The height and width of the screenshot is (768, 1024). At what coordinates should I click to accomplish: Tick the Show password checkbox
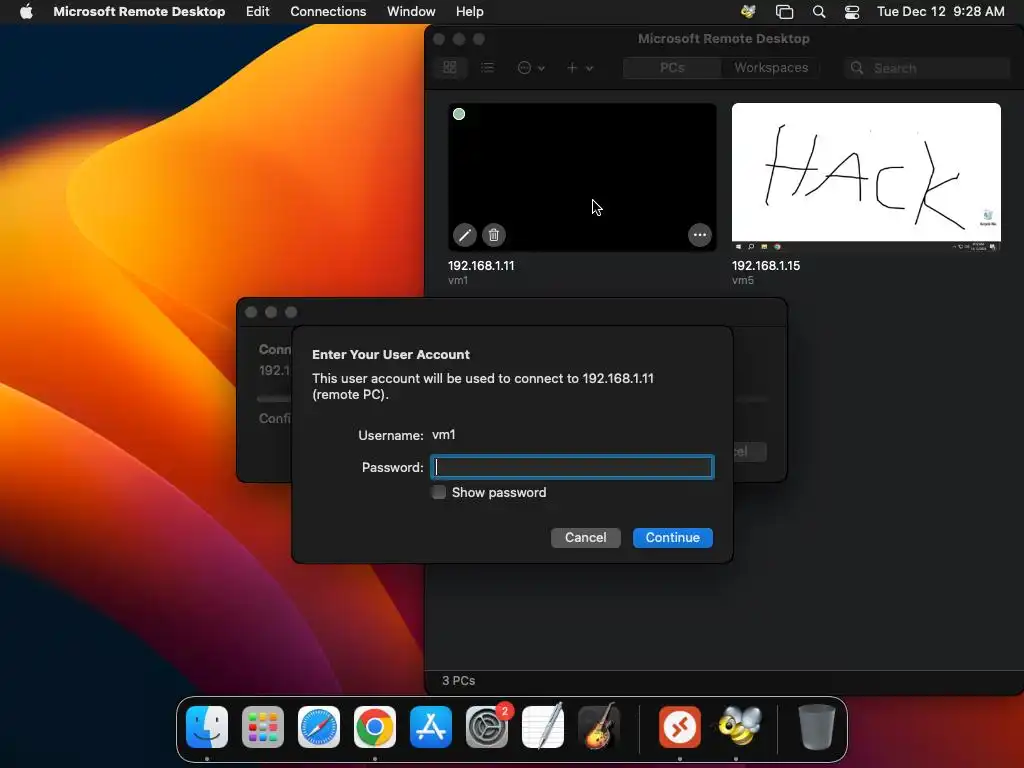(439, 492)
